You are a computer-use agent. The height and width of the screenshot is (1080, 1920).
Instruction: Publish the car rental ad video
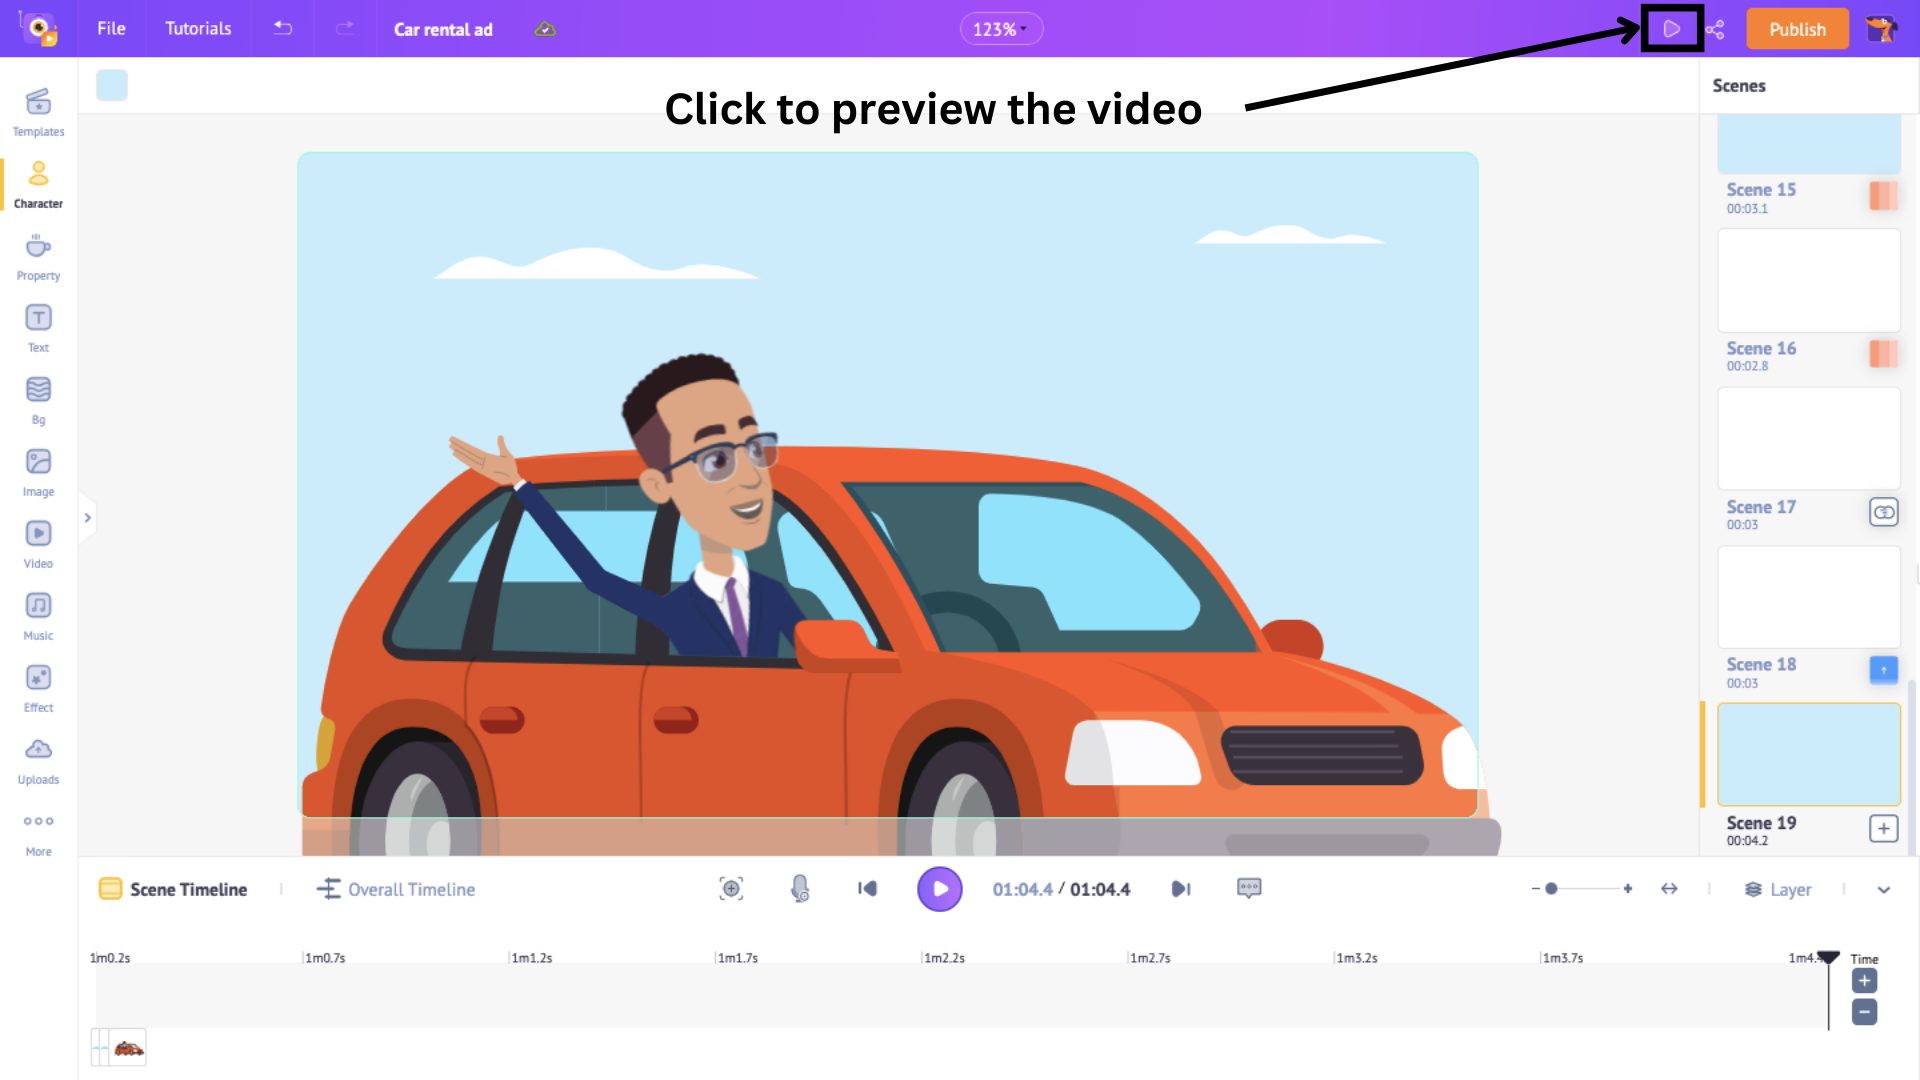click(1797, 29)
